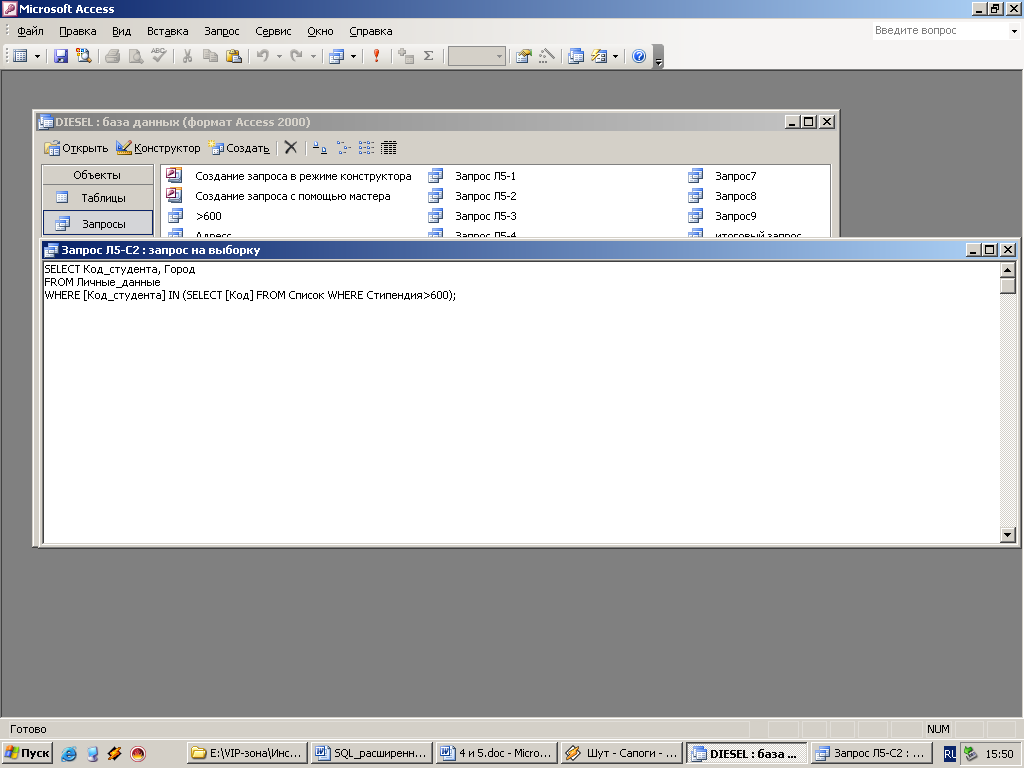
Task: Open the Вставка menu
Action: pos(167,31)
